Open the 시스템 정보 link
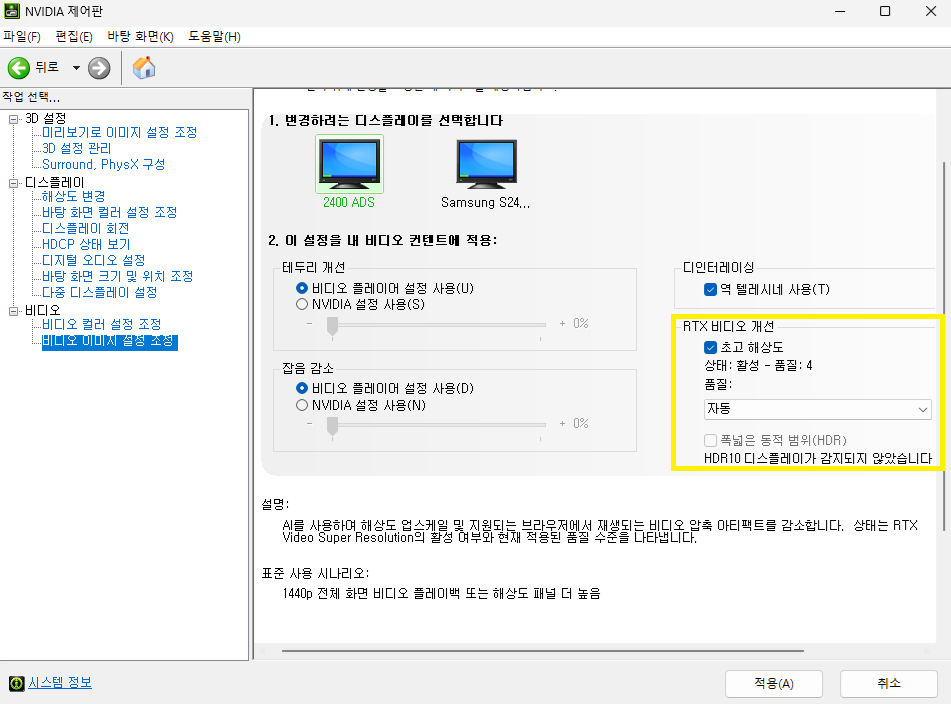 click(x=60, y=682)
